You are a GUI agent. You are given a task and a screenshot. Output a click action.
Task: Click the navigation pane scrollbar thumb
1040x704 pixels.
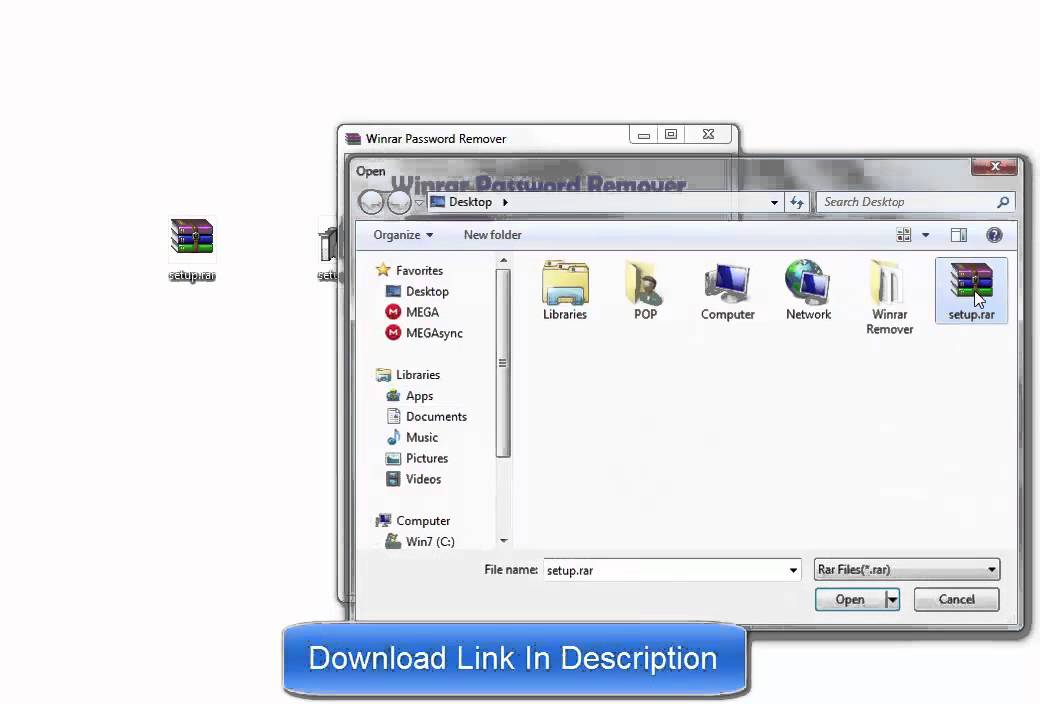coord(503,363)
